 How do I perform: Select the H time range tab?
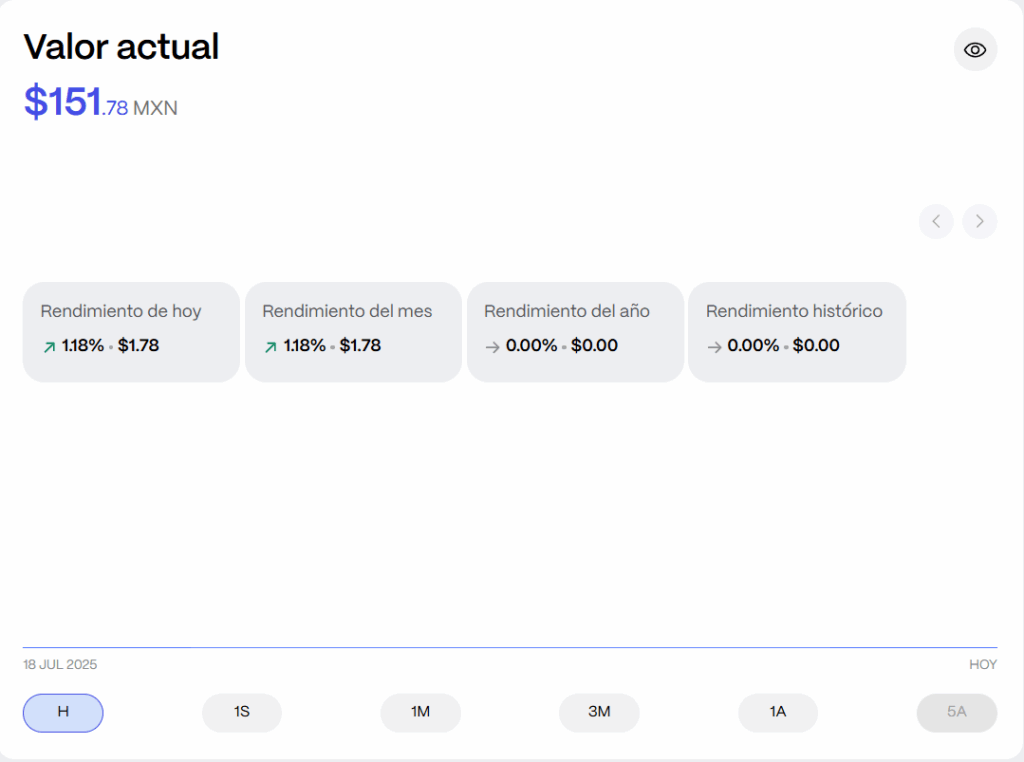63,713
